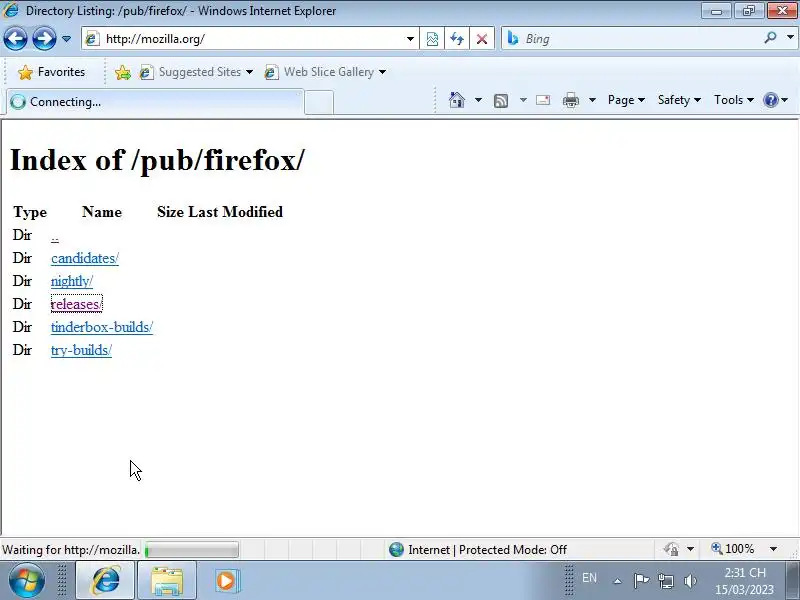The image size is (800, 600).
Task: Open the Safety menu
Action: tap(679, 100)
